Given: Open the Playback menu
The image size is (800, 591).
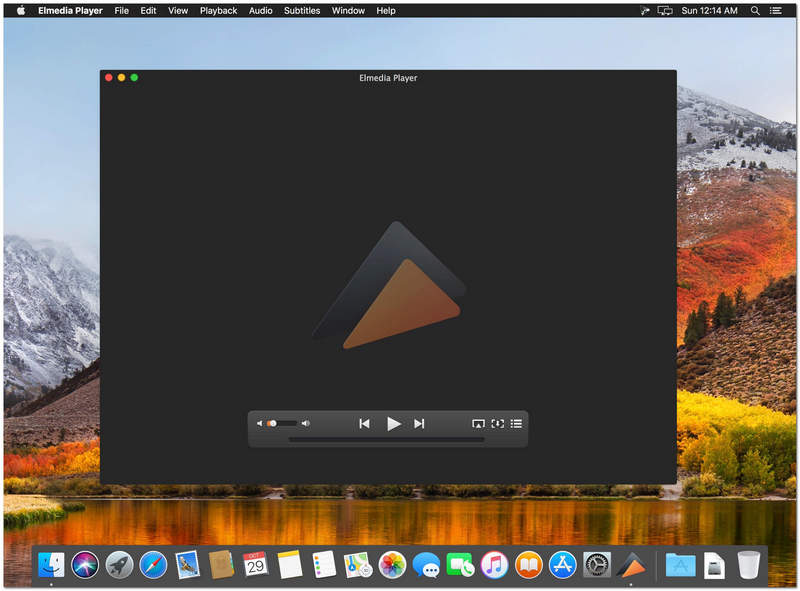Looking at the screenshot, I should click(x=218, y=11).
